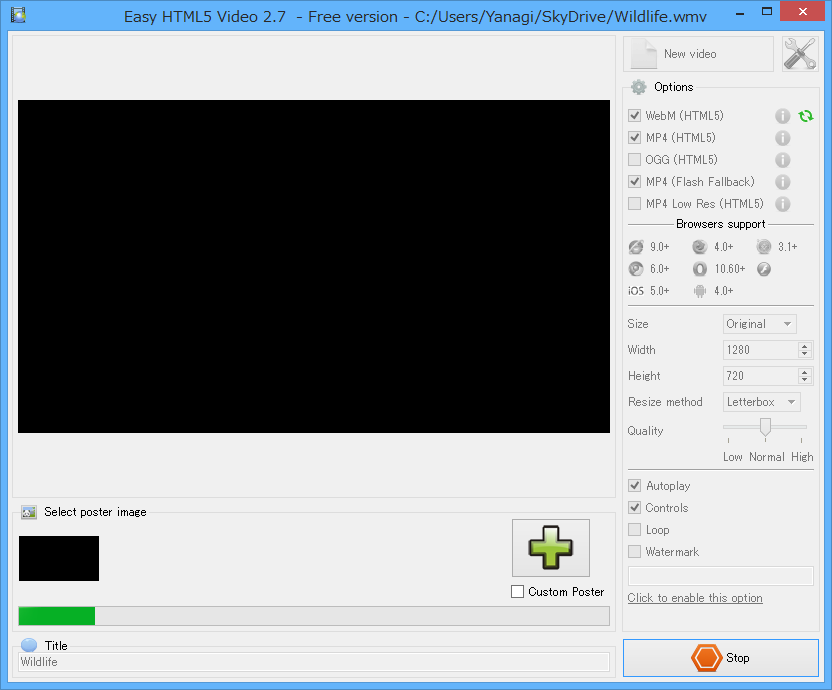Click the iOS 5.0+ support label

(648, 291)
